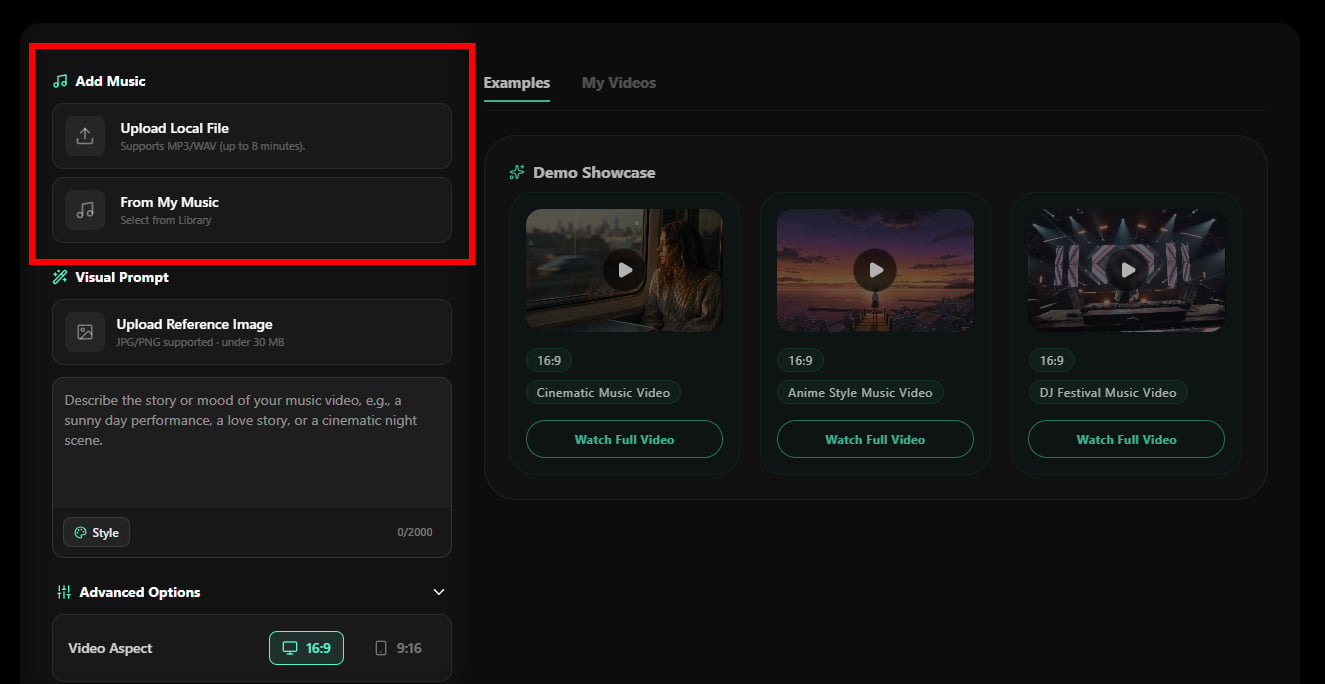Play the Anime Style Music Video preview
Viewport: 1325px width, 684px height.
pyautogui.click(x=875, y=270)
